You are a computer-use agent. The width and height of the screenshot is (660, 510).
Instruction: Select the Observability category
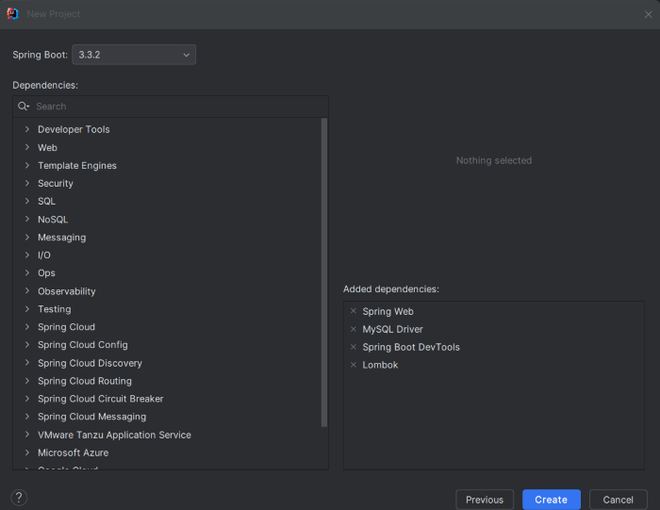(67, 291)
